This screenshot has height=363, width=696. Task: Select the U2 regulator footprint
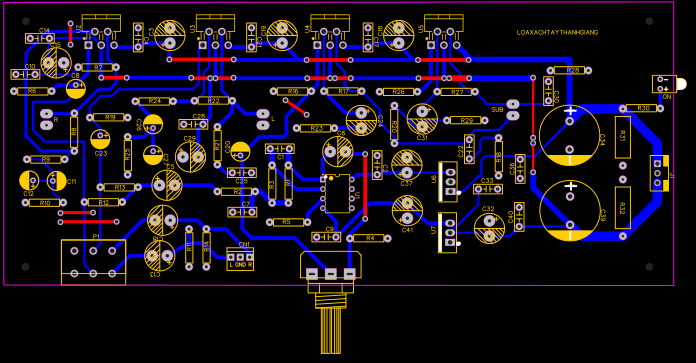tap(101, 32)
